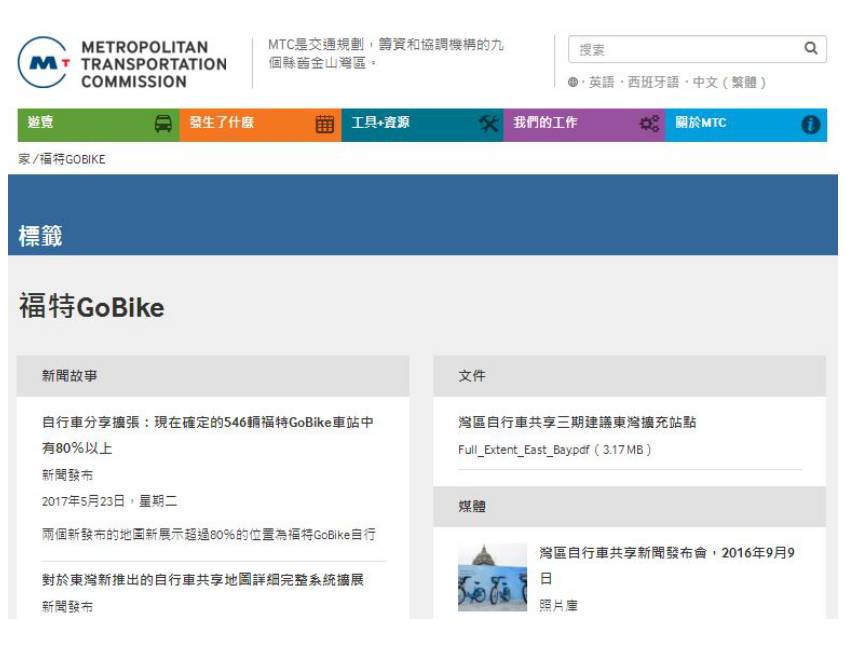The width and height of the screenshot is (847, 661).
Task: Click the date 2017年5月23日，星期二
Action: tap(110, 501)
